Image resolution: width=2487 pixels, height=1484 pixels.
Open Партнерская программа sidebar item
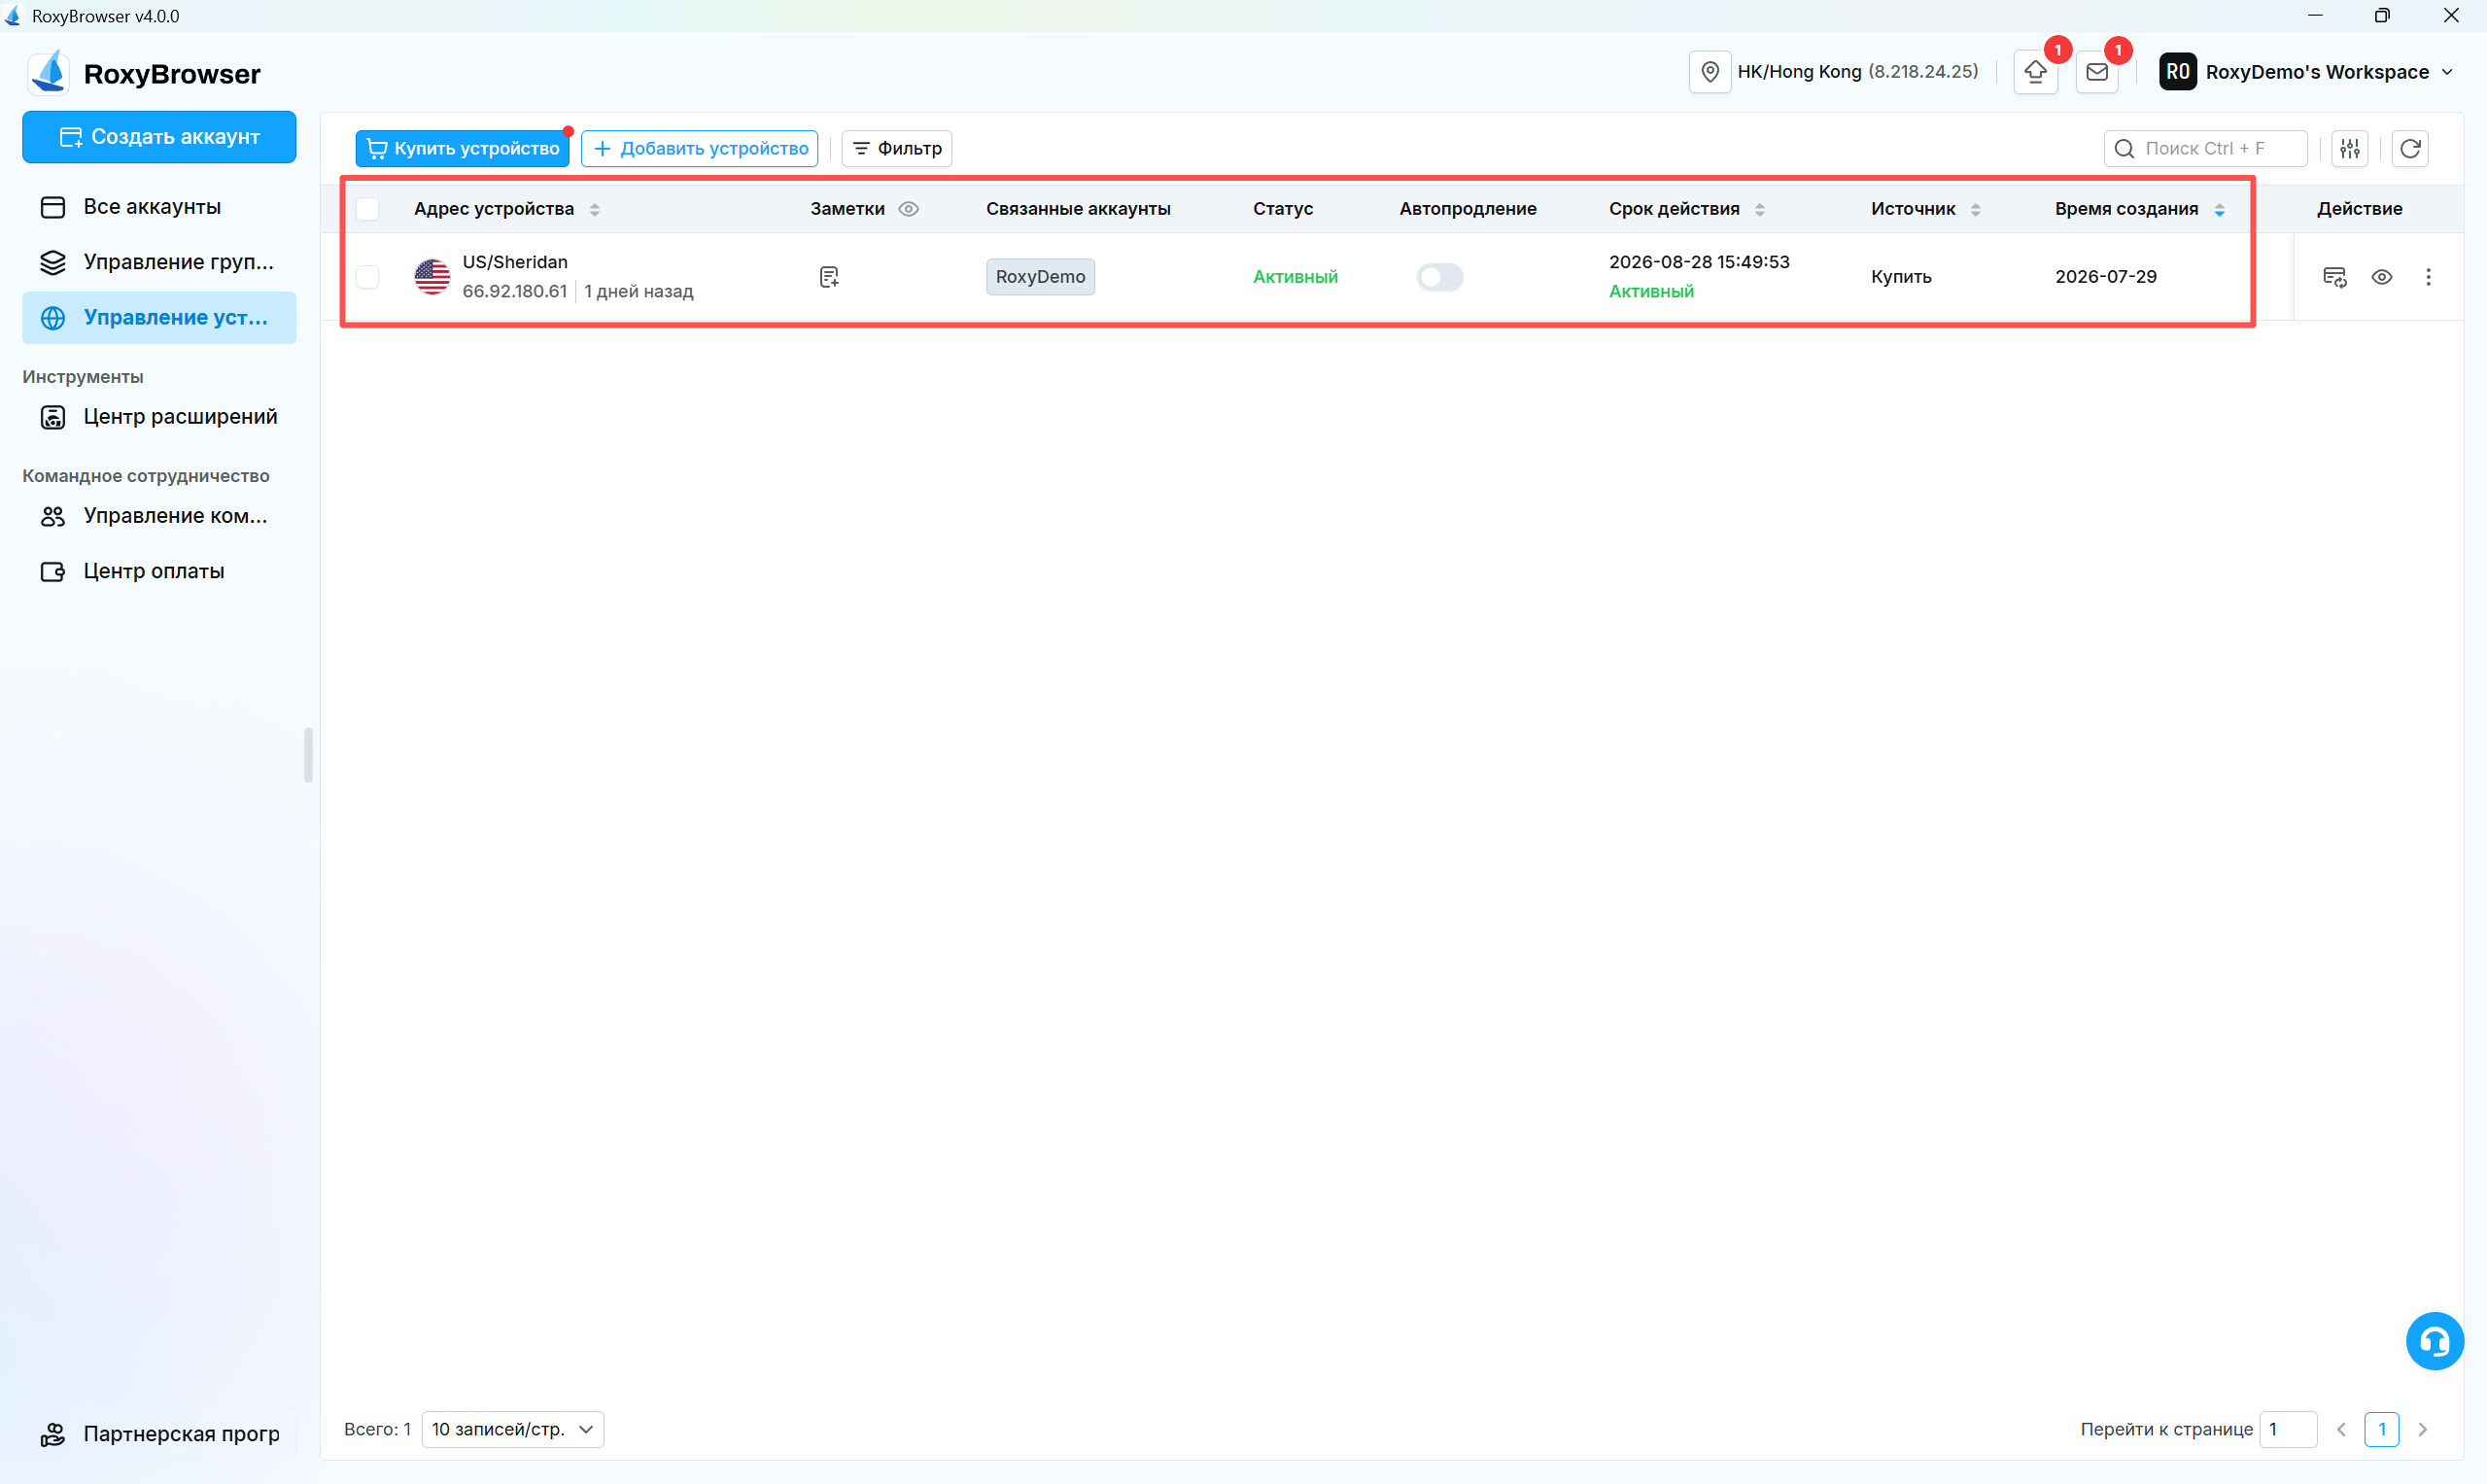(159, 1434)
